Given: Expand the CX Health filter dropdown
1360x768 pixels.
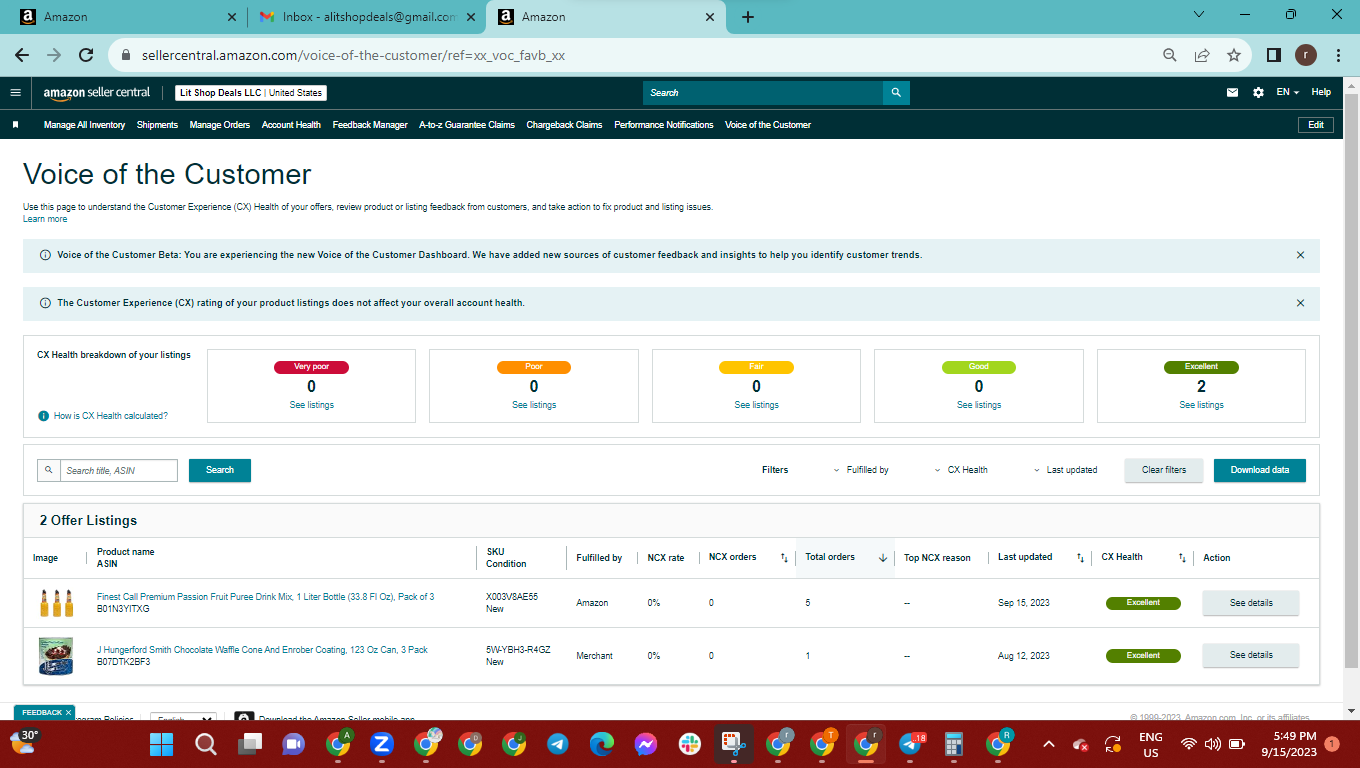Looking at the screenshot, I should tap(961, 470).
